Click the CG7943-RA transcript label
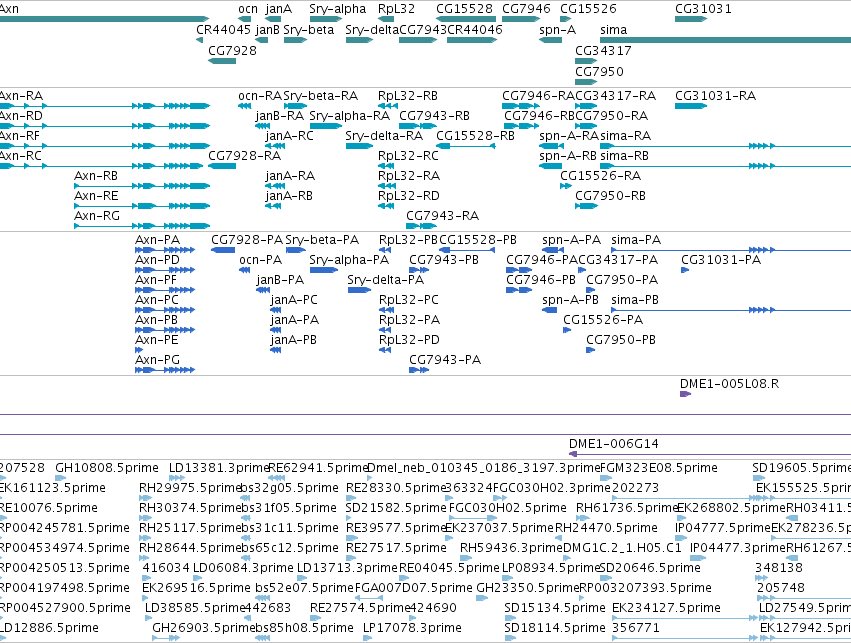Image resolution: width=851 pixels, height=643 pixels. [442, 216]
